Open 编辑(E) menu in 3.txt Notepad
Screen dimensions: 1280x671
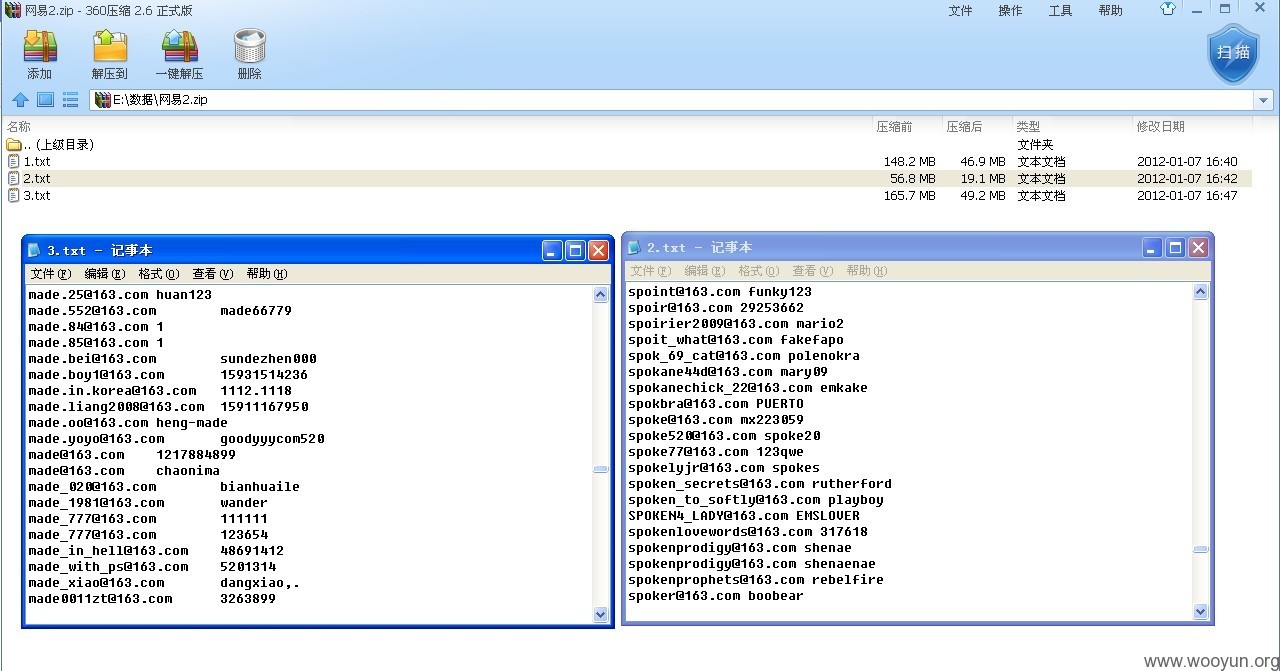(x=104, y=274)
